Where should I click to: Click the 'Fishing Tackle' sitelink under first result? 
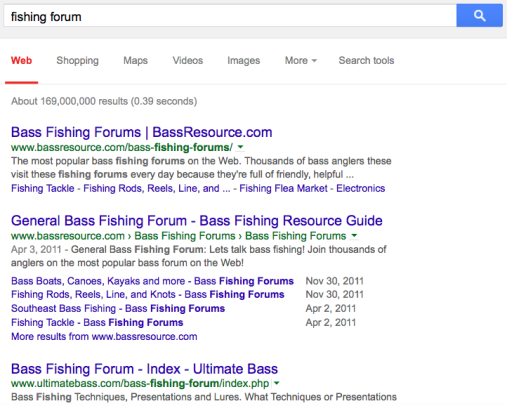click(43, 188)
